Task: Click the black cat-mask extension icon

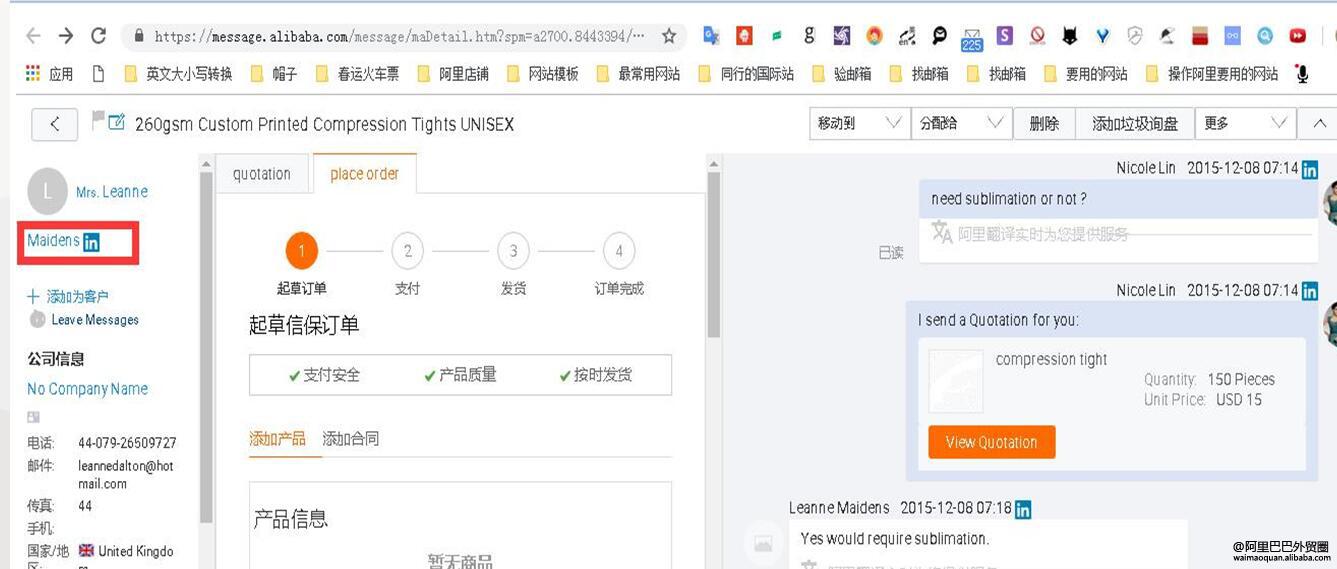Action: coord(1069,36)
